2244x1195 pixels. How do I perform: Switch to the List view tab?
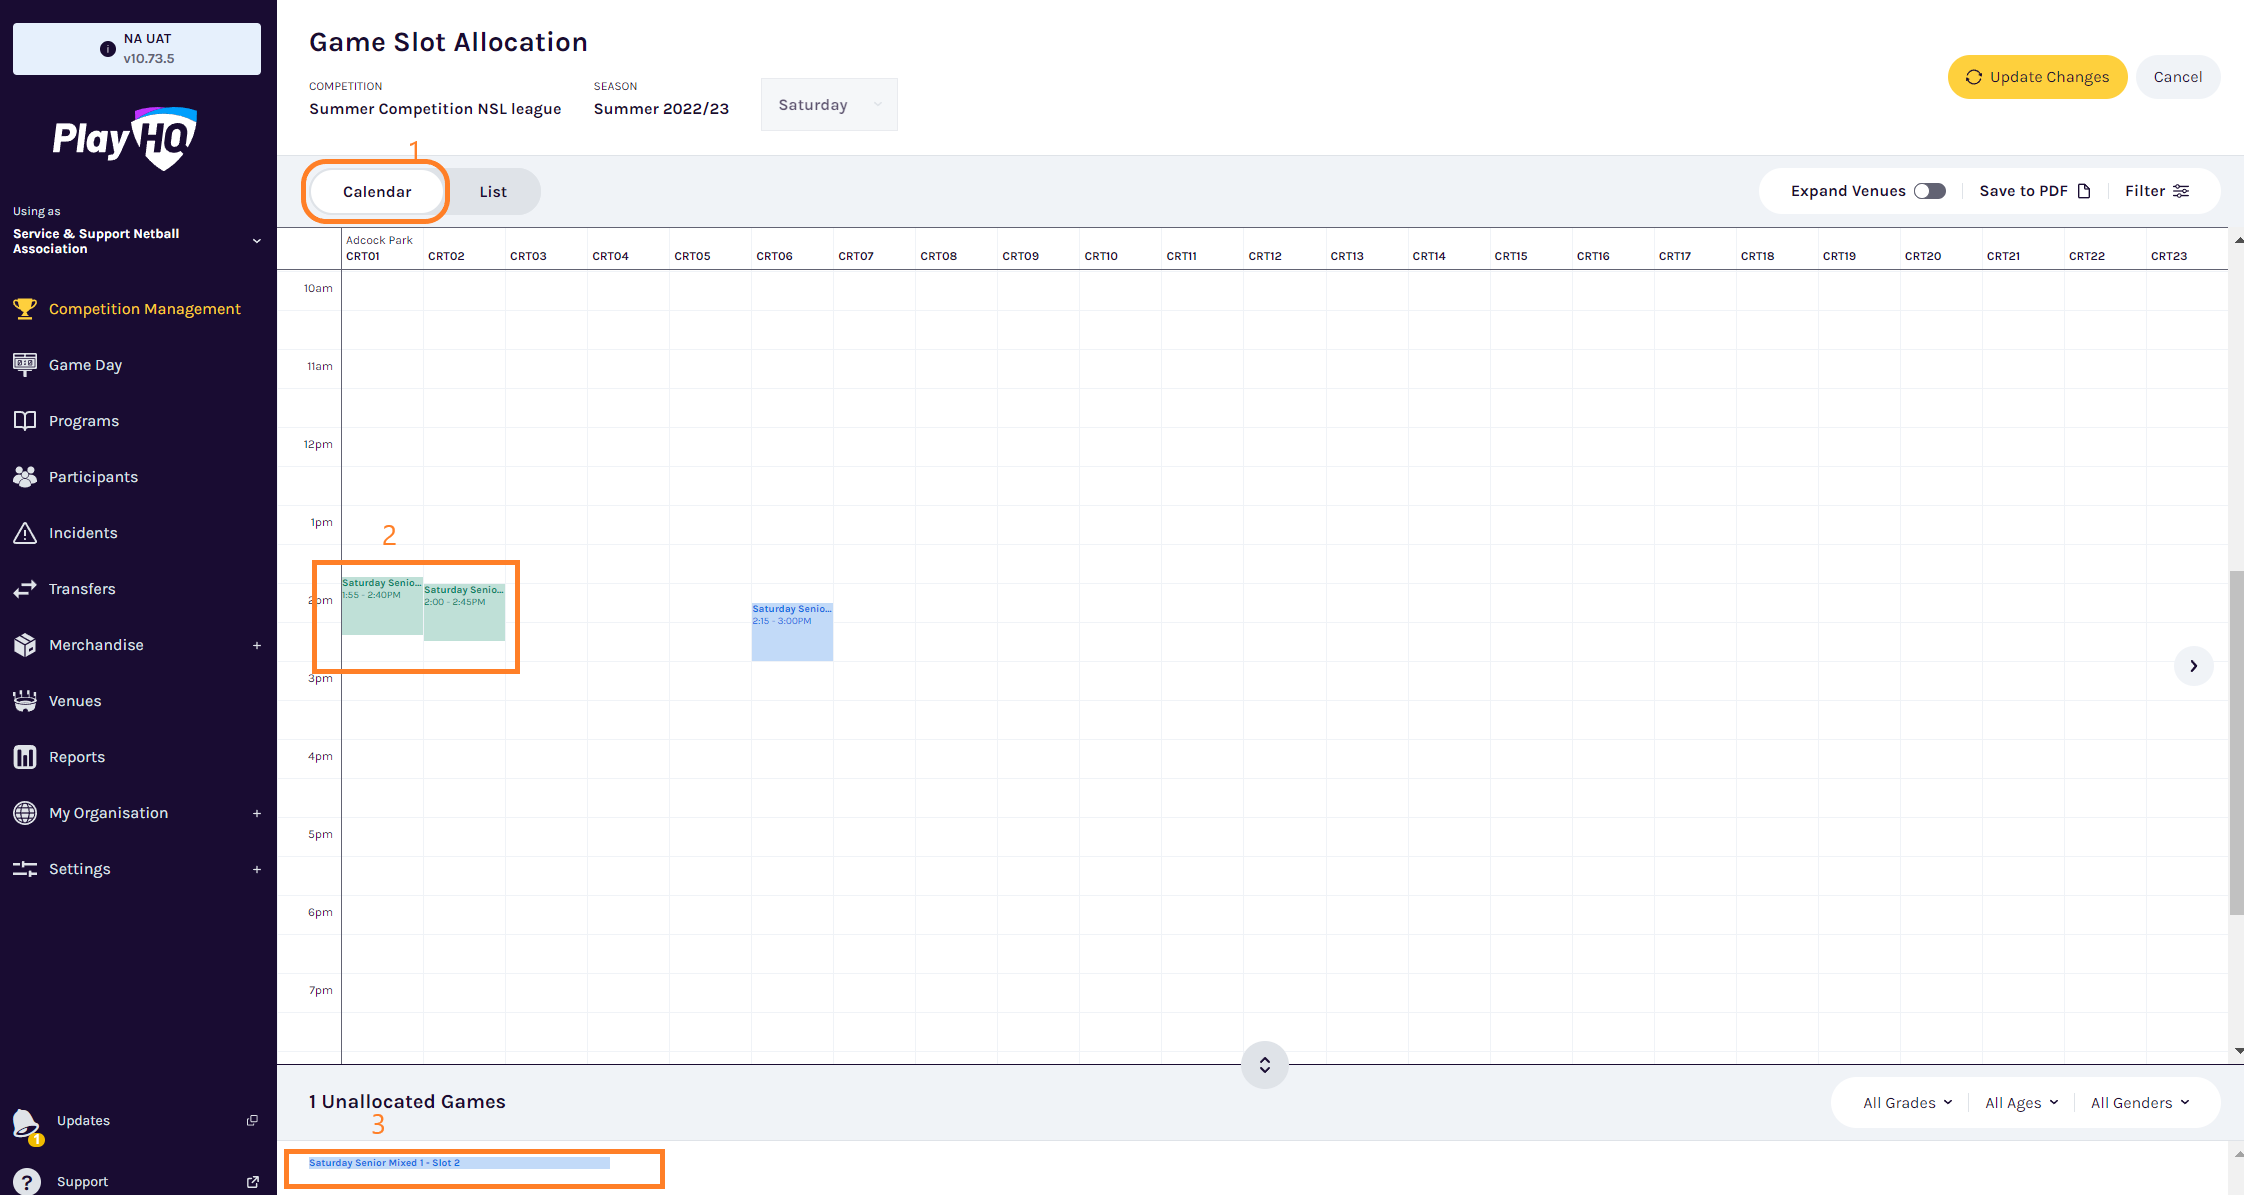pos(493,192)
